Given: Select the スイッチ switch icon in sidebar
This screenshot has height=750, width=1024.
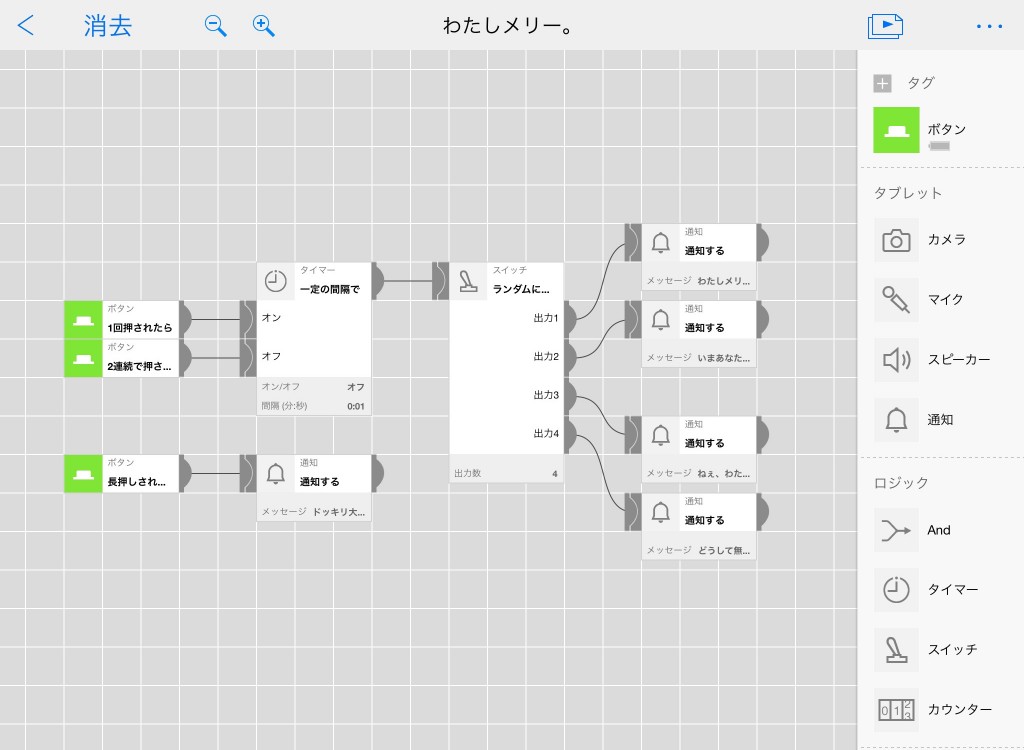Looking at the screenshot, I should point(896,650).
